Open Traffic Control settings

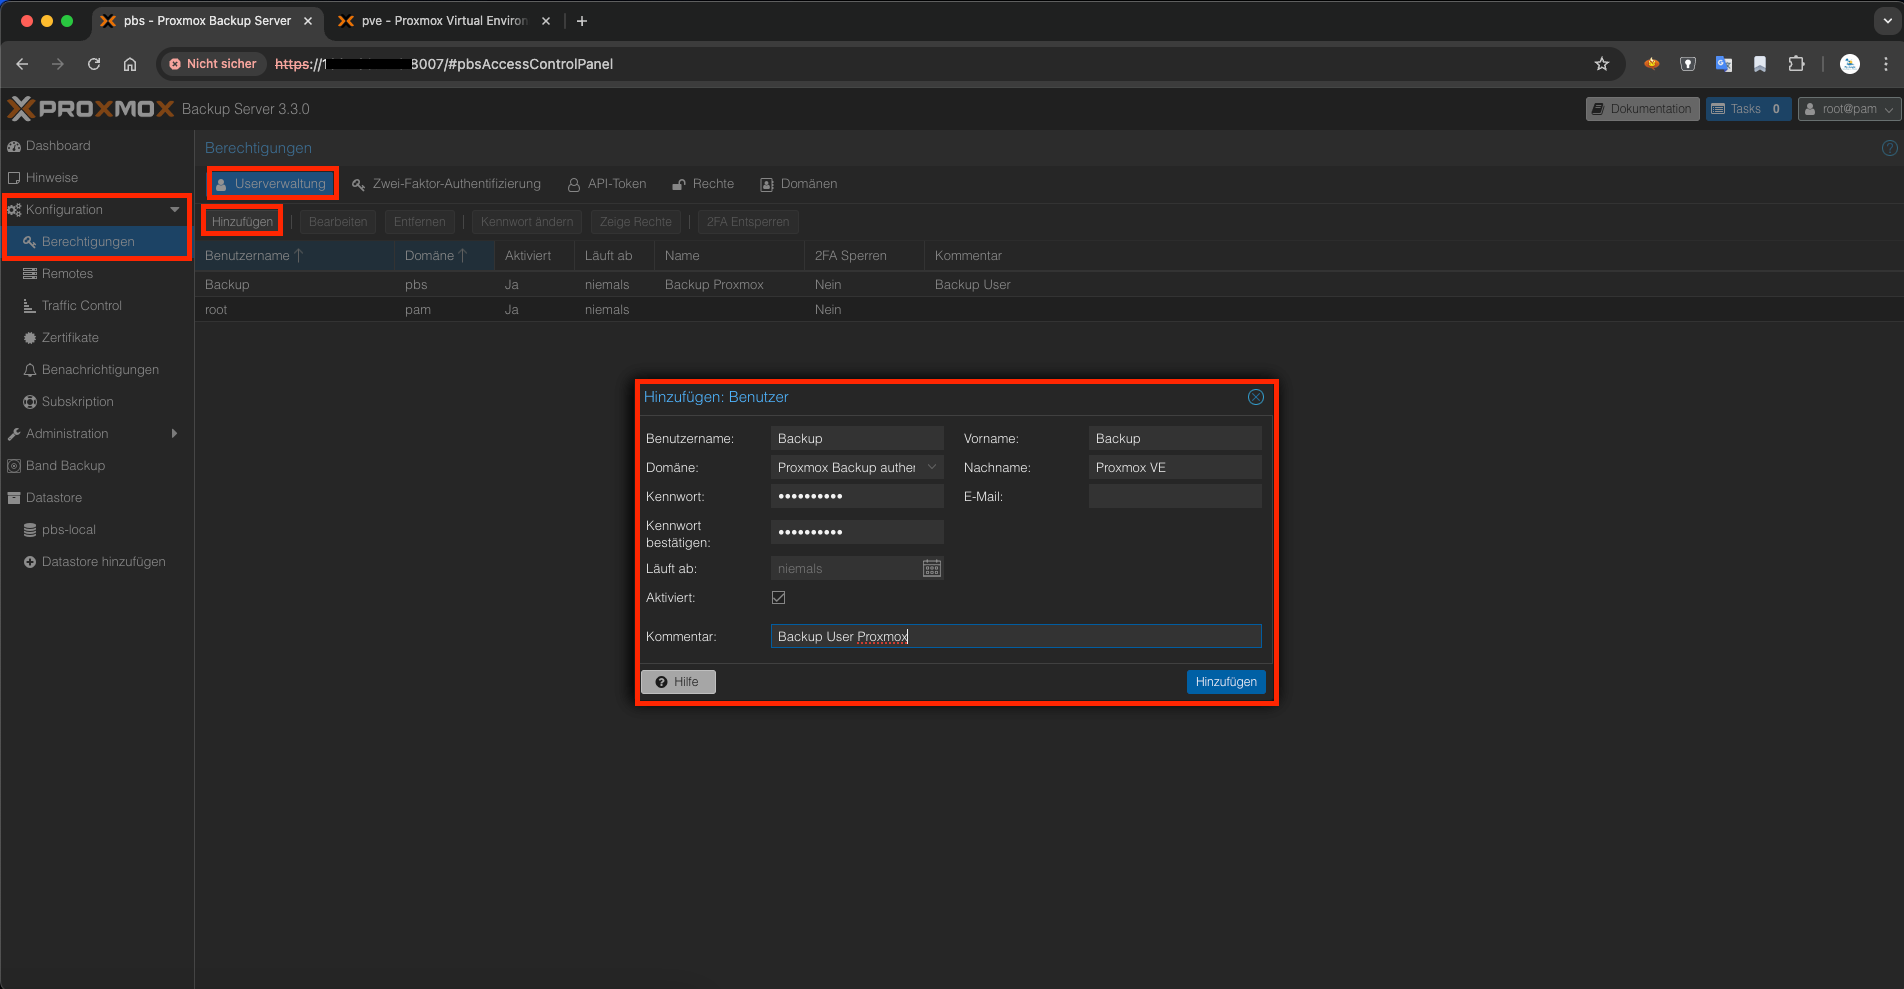tap(81, 305)
